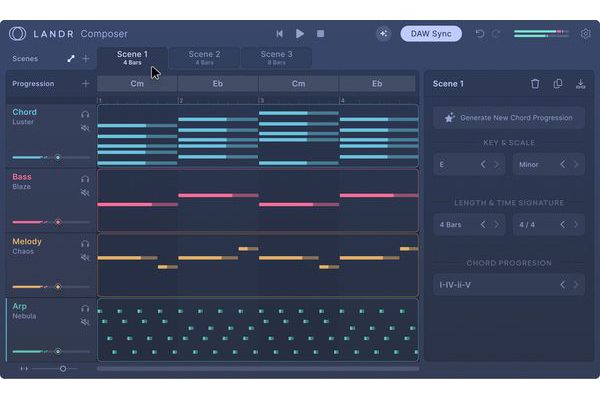Adjust the Arp track volume slider
600x400 pixels.
coord(57,351)
